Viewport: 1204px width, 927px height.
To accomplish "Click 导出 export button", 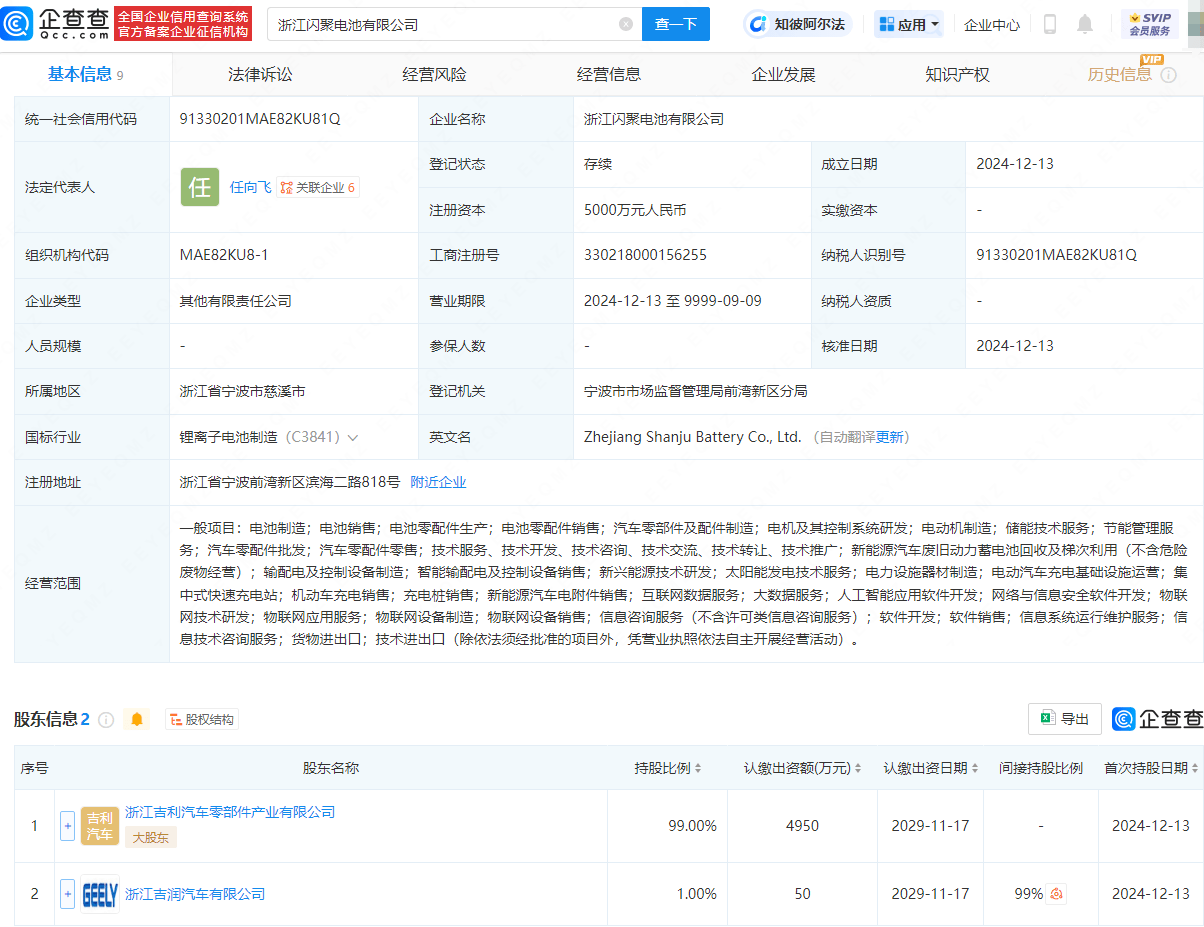I will [x=1065, y=719].
